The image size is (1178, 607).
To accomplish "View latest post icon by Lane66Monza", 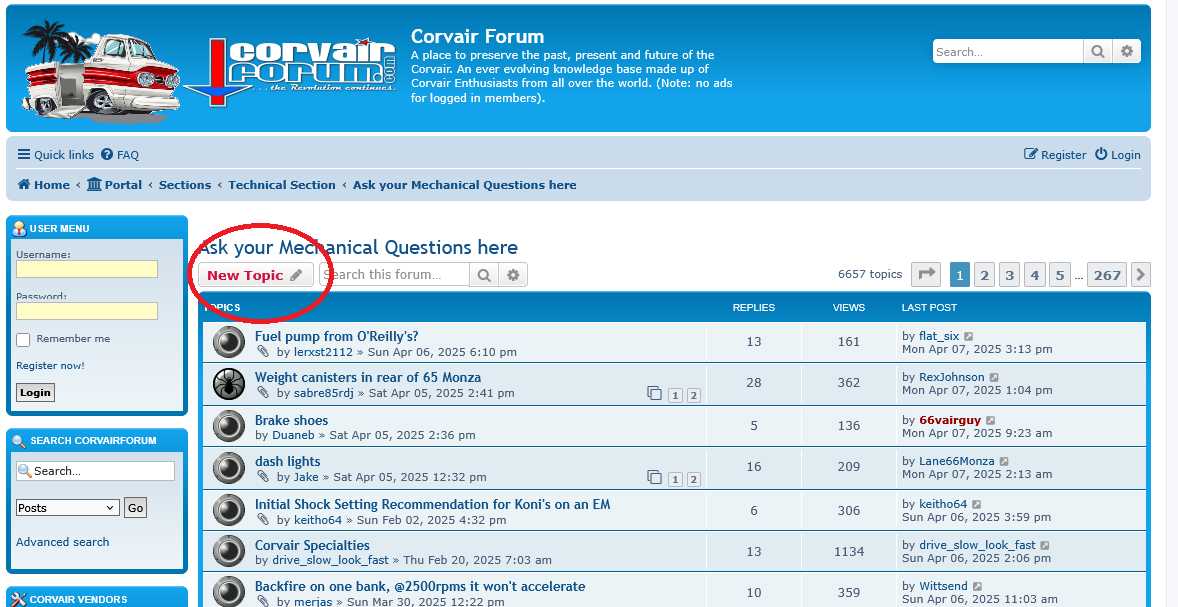I will point(1004,461).
